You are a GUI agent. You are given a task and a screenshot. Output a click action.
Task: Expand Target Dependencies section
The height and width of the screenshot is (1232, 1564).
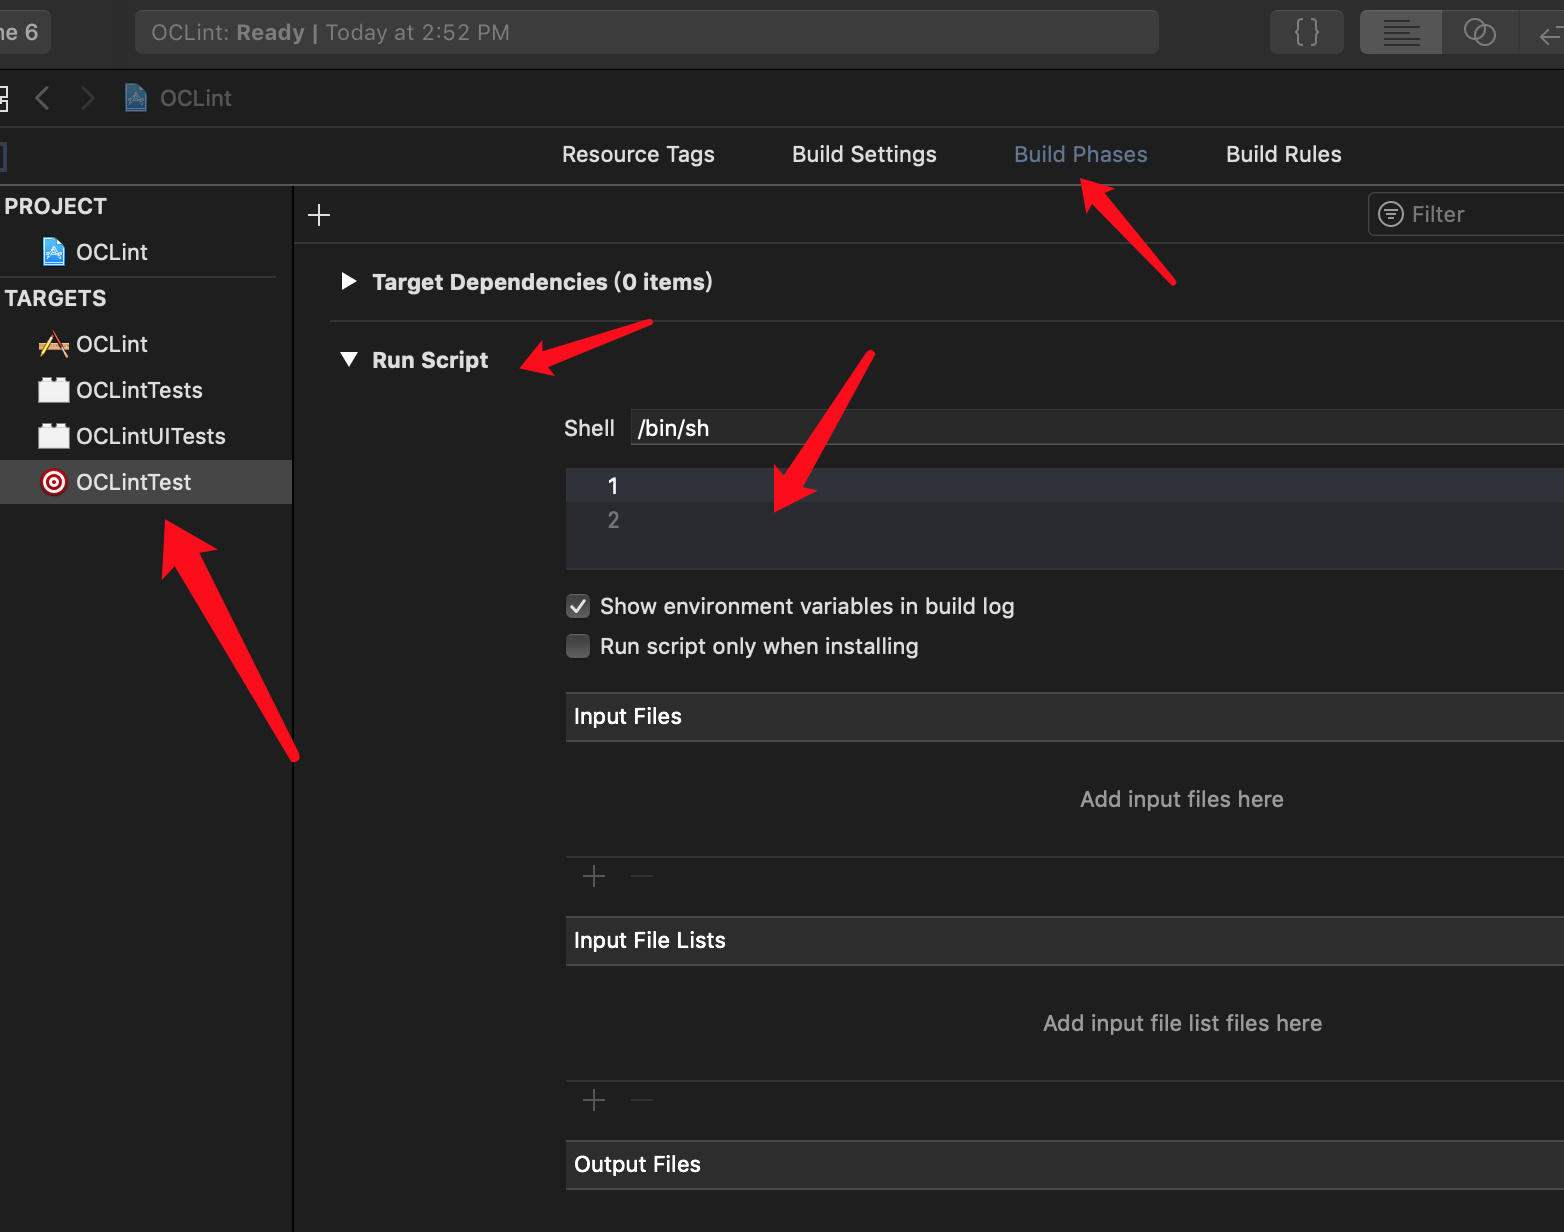(x=349, y=282)
